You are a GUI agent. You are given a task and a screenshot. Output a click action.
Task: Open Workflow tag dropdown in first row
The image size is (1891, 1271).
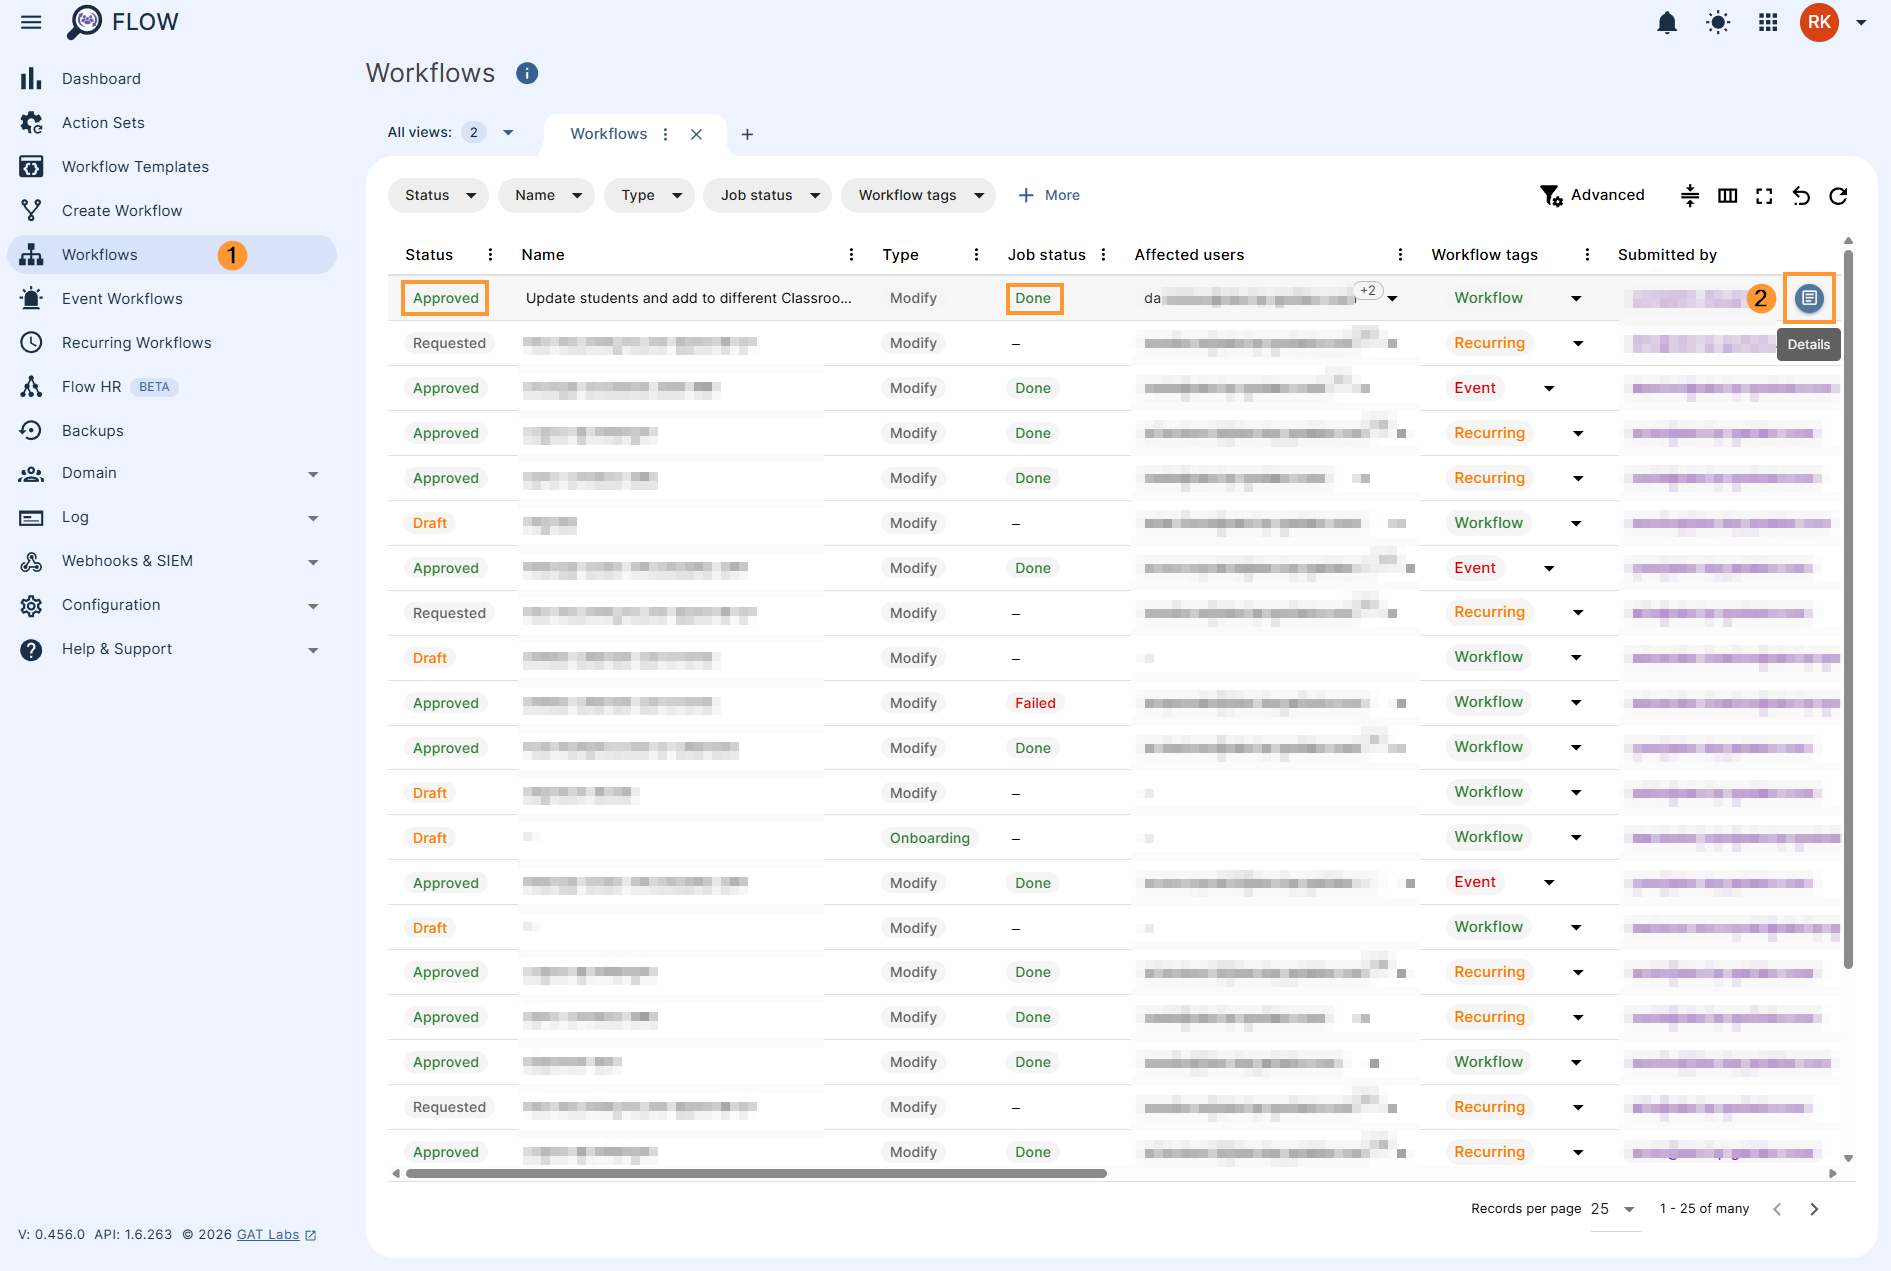pyautogui.click(x=1576, y=299)
